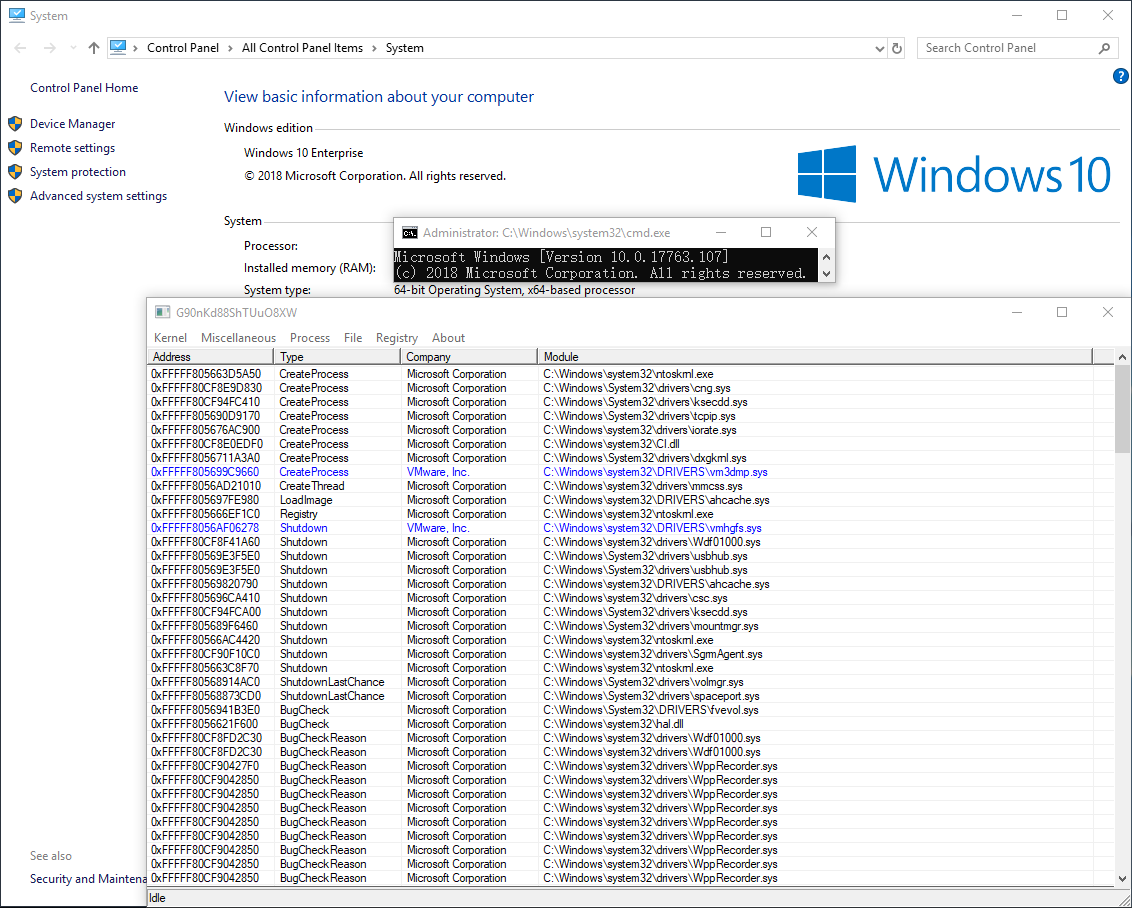Click the shield icon beside System protection
The height and width of the screenshot is (908, 1132).
(15, 172)
